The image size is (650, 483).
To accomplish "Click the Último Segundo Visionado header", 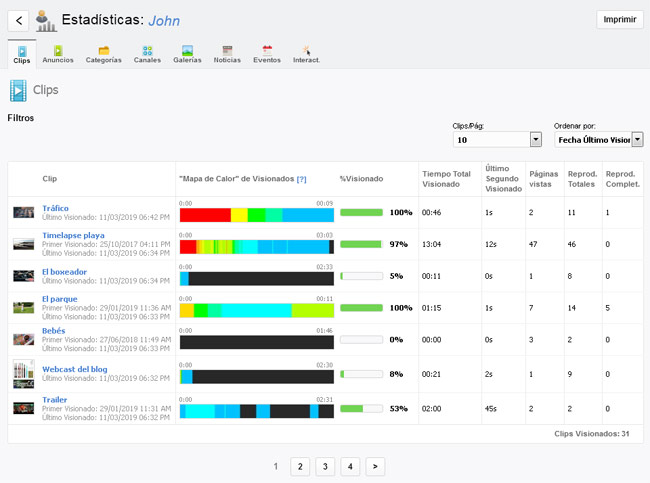I will coord(503,179).
